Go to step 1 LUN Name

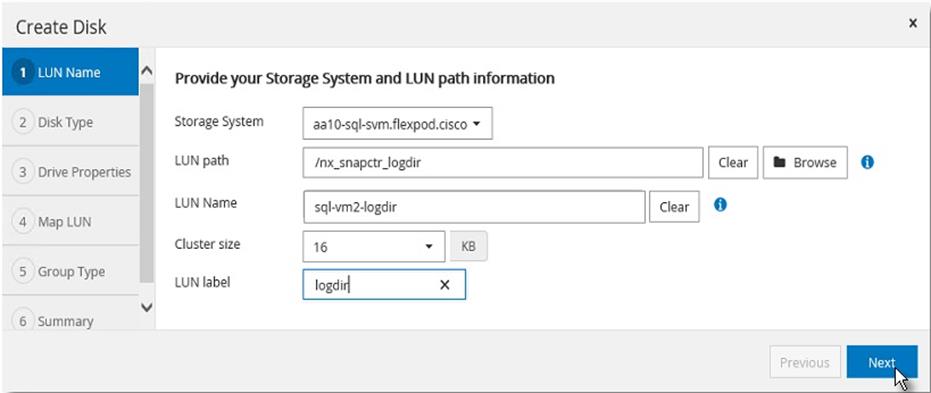pos(70,72)
